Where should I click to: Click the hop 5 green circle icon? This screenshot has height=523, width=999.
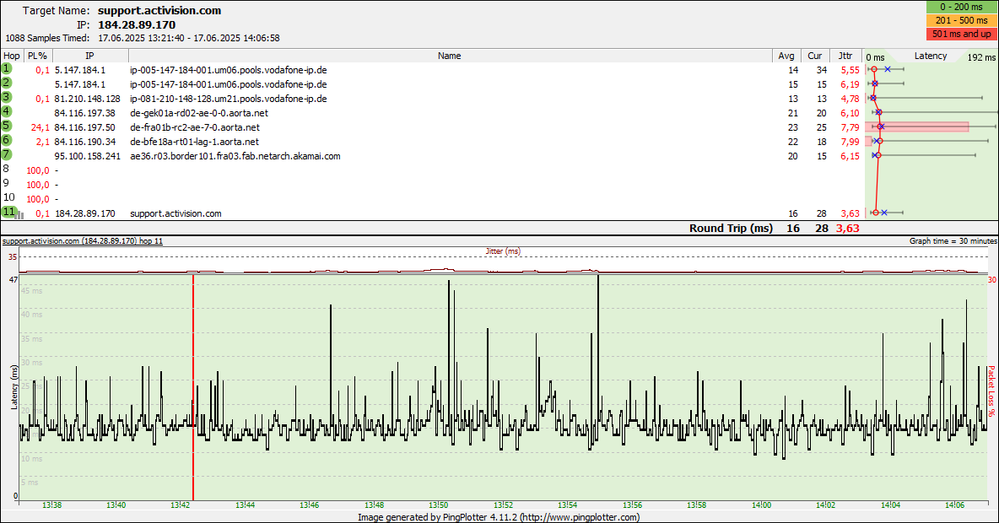pyautogui.click(x=7, y=127)
